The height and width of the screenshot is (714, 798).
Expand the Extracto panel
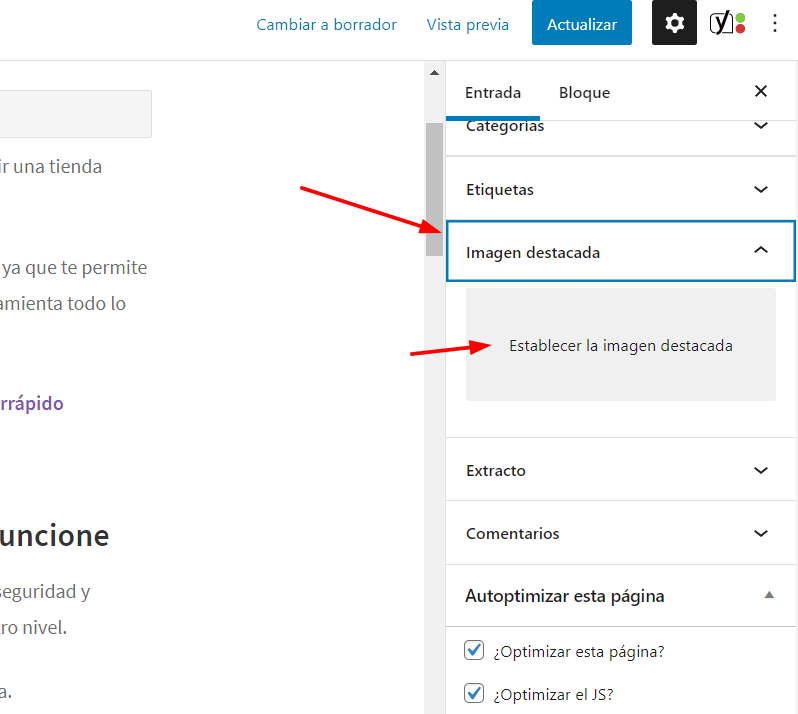click(x=620, y=470)
